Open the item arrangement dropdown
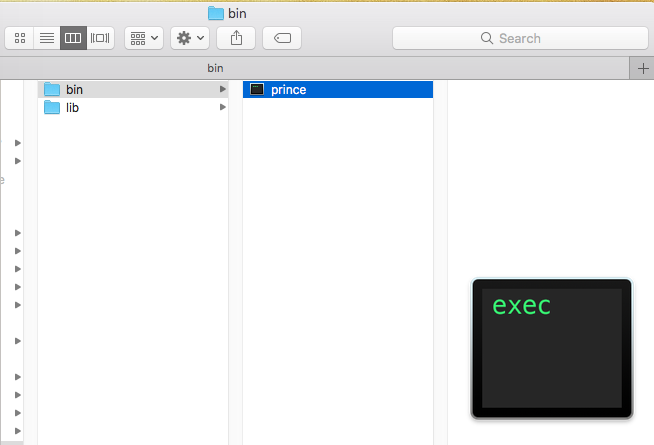The width and height of the screenshot is (654, 445). tap(144, 38)
